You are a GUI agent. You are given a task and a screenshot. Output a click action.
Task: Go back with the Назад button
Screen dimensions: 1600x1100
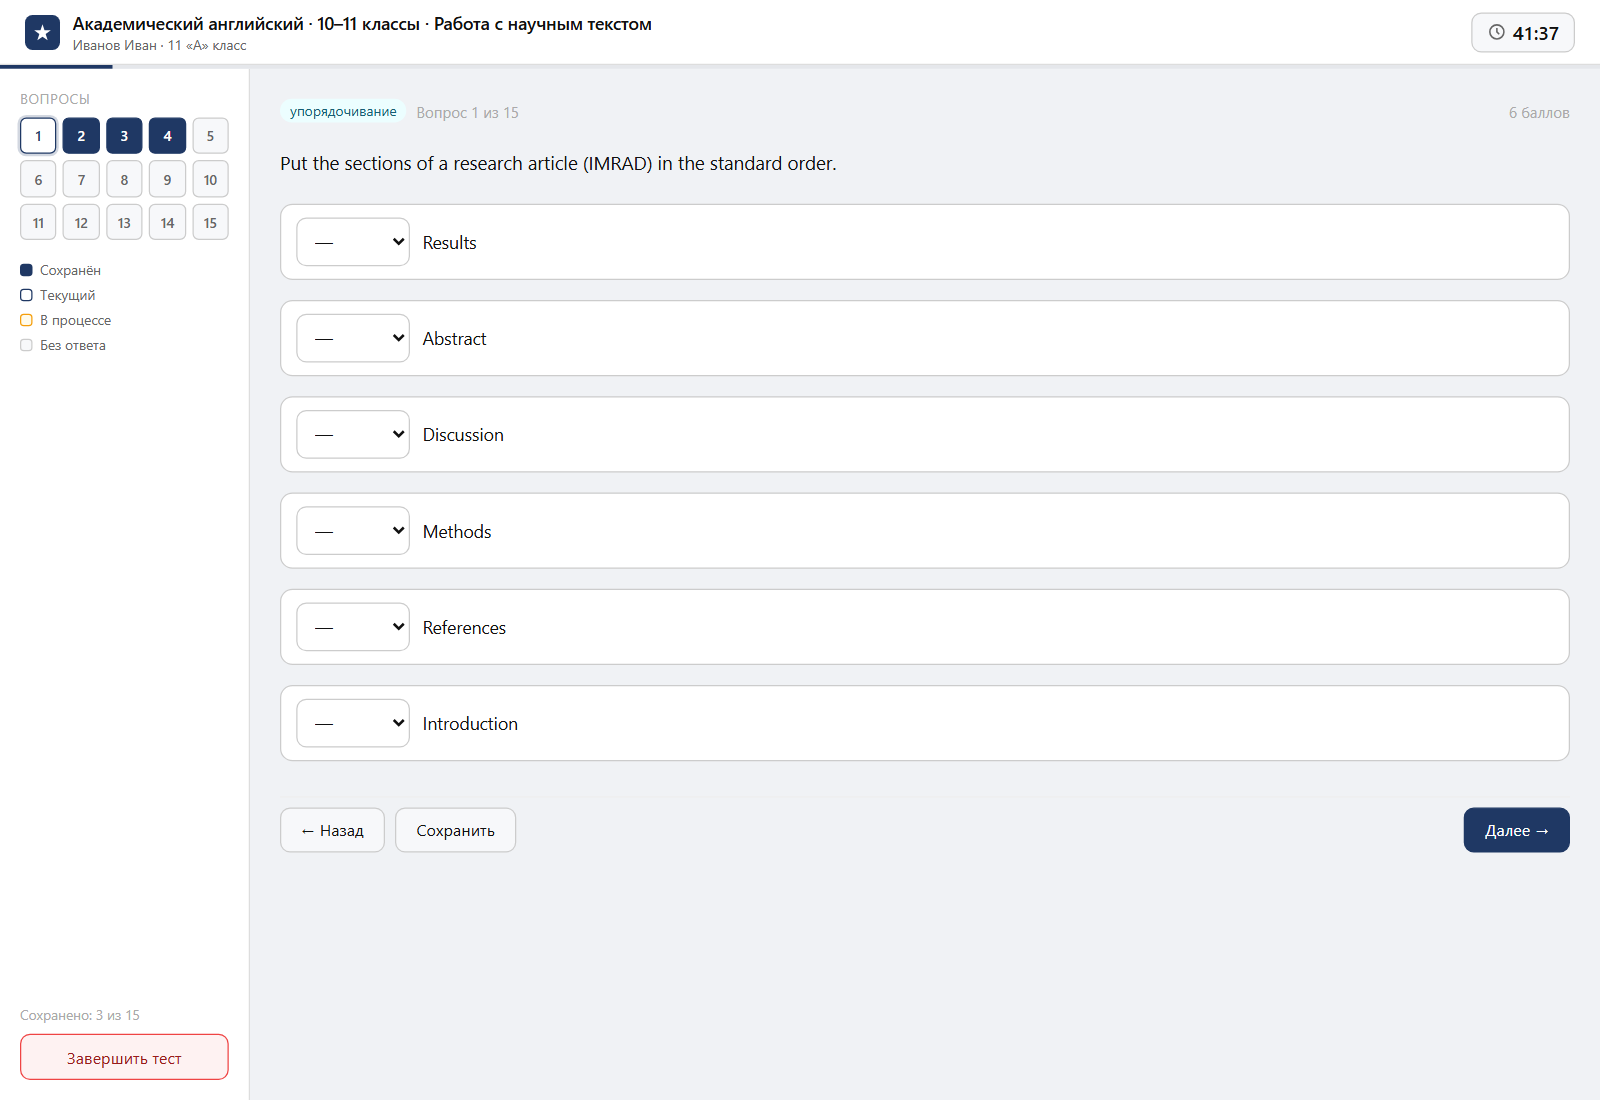click(x=332, y=830)
